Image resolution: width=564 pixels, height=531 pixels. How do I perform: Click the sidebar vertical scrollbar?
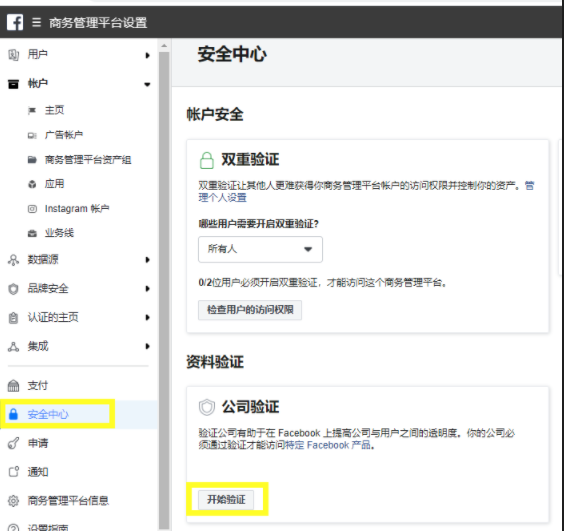coord(164,291)
